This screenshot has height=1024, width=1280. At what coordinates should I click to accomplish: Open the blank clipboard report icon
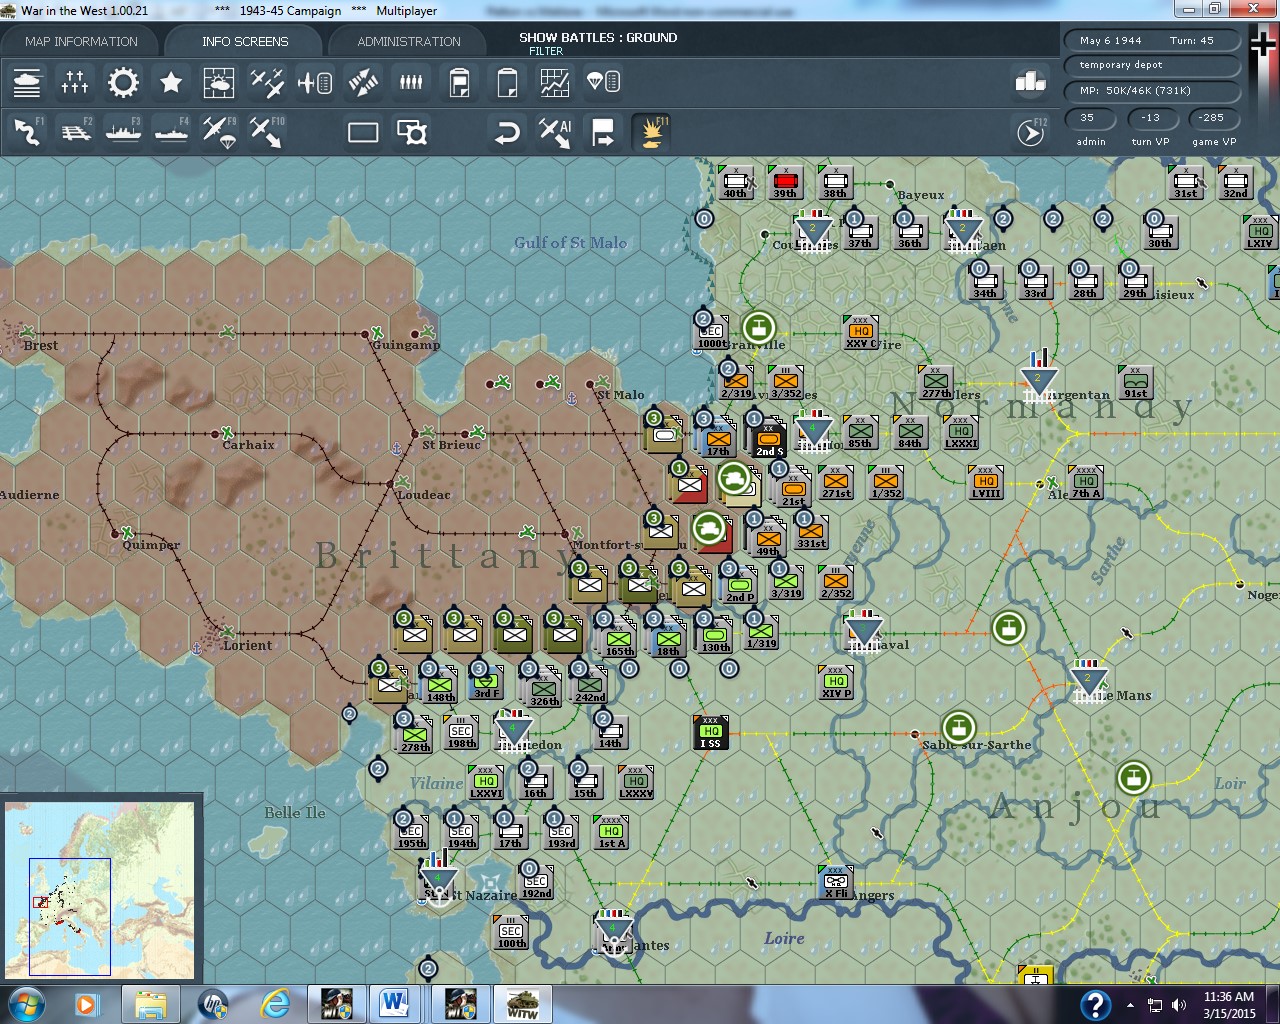[x=507, y=82]
